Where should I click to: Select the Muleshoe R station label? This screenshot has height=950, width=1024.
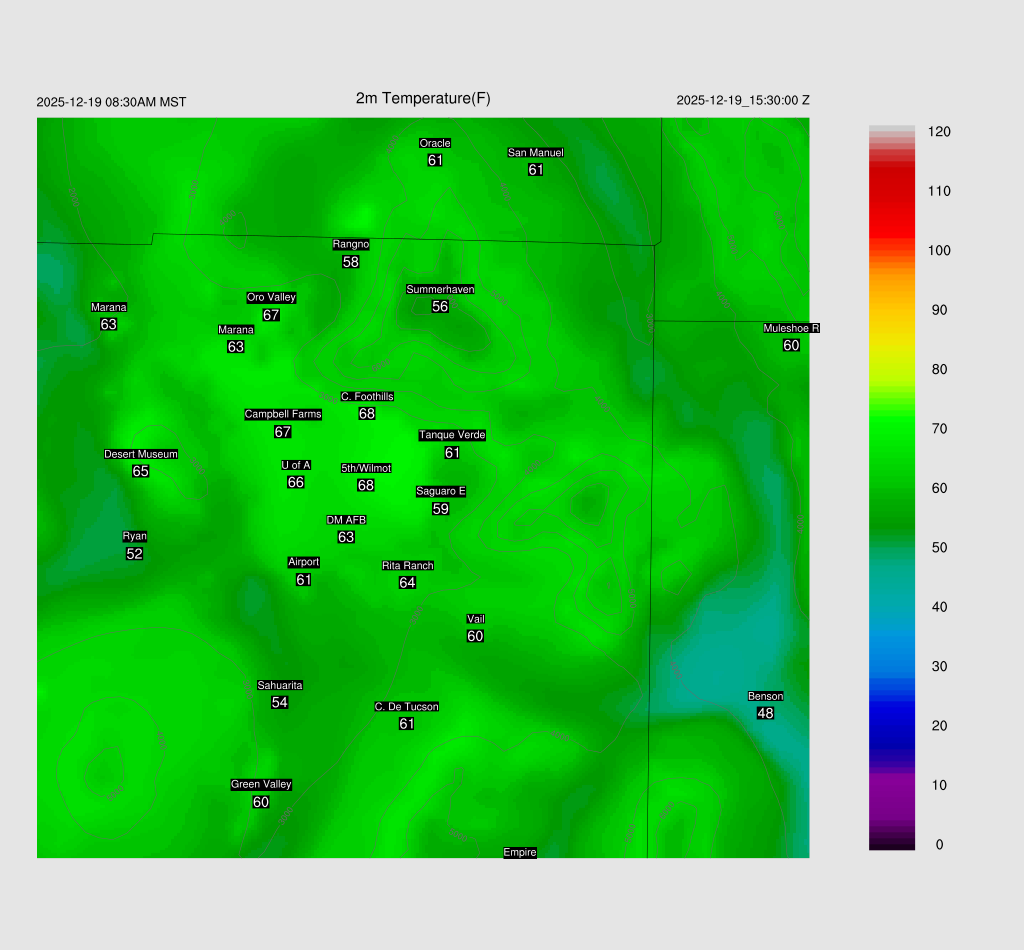click(791, 328)
